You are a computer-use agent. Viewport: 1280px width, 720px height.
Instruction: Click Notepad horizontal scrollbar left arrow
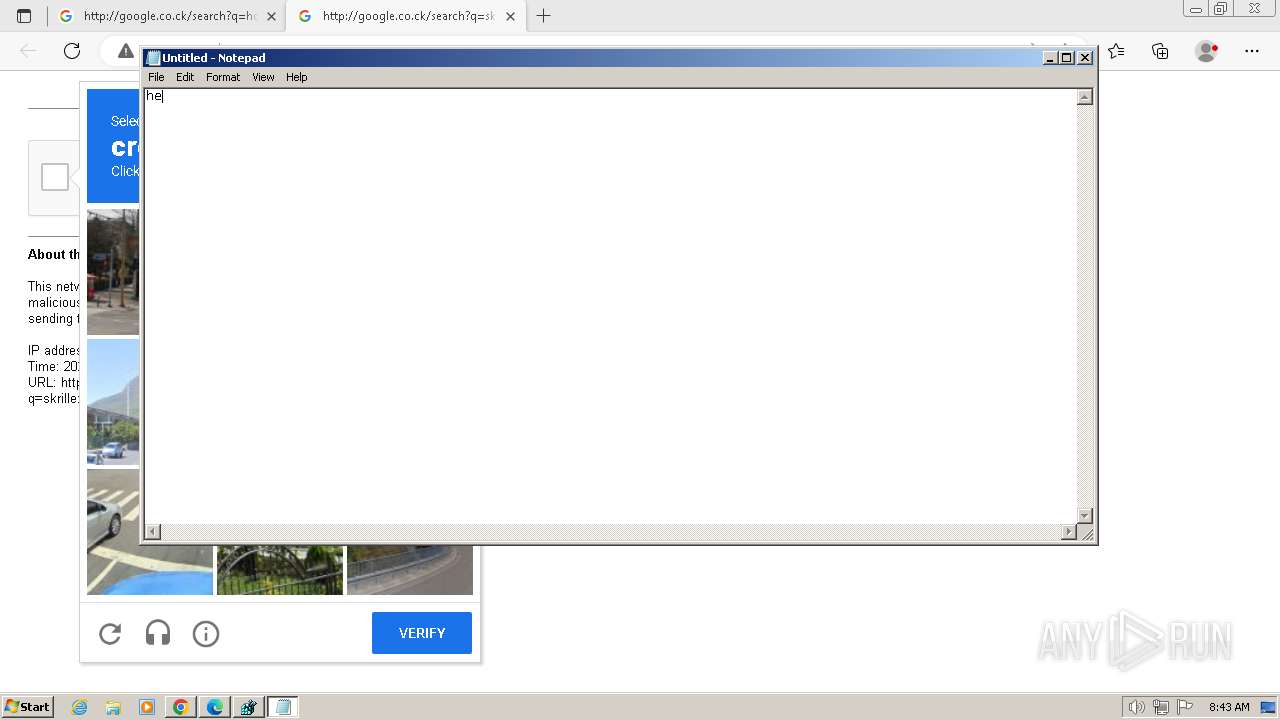[153, 532]
